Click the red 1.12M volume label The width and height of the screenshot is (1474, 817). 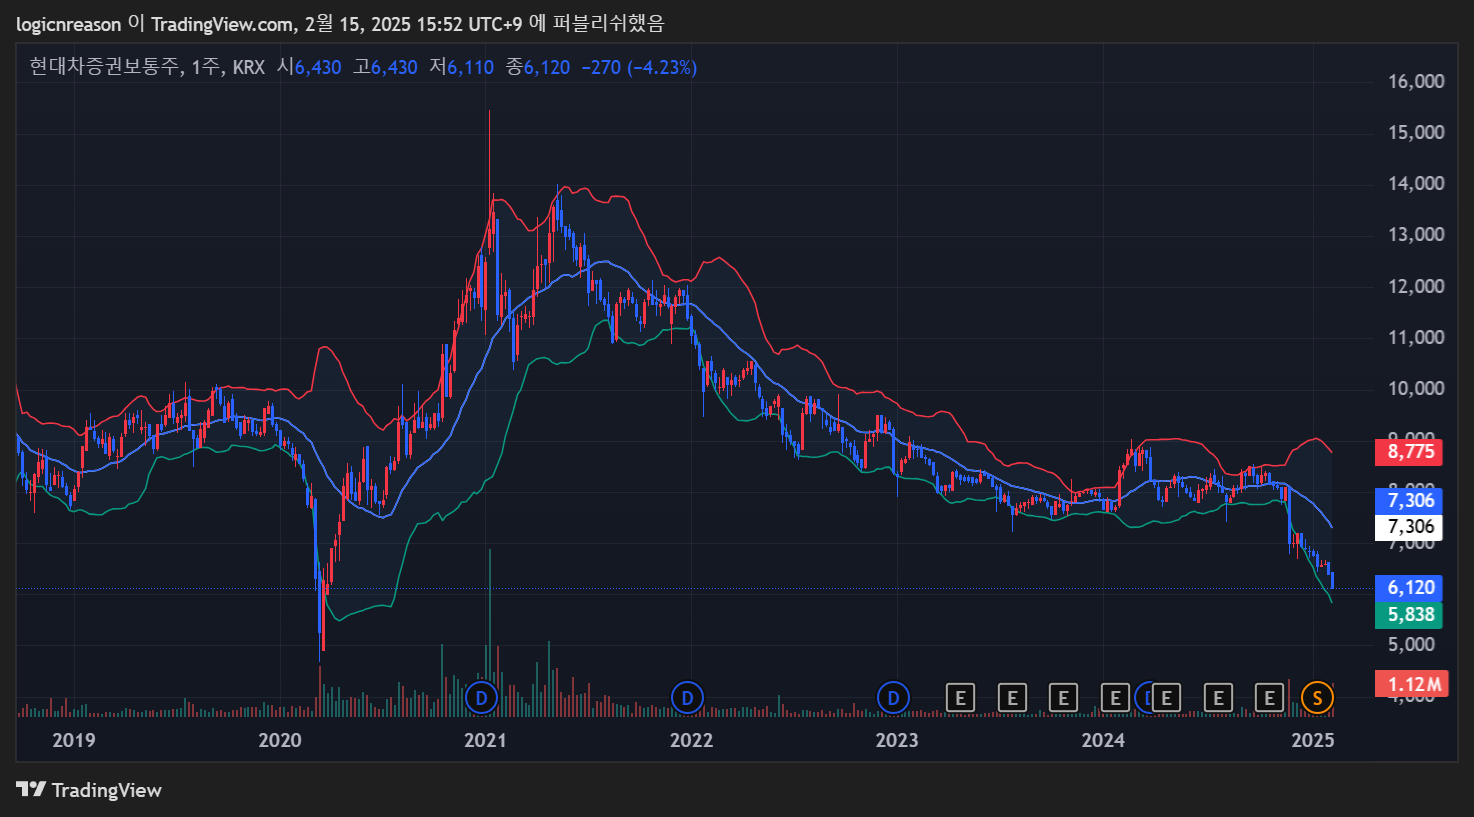[1411, 683]
